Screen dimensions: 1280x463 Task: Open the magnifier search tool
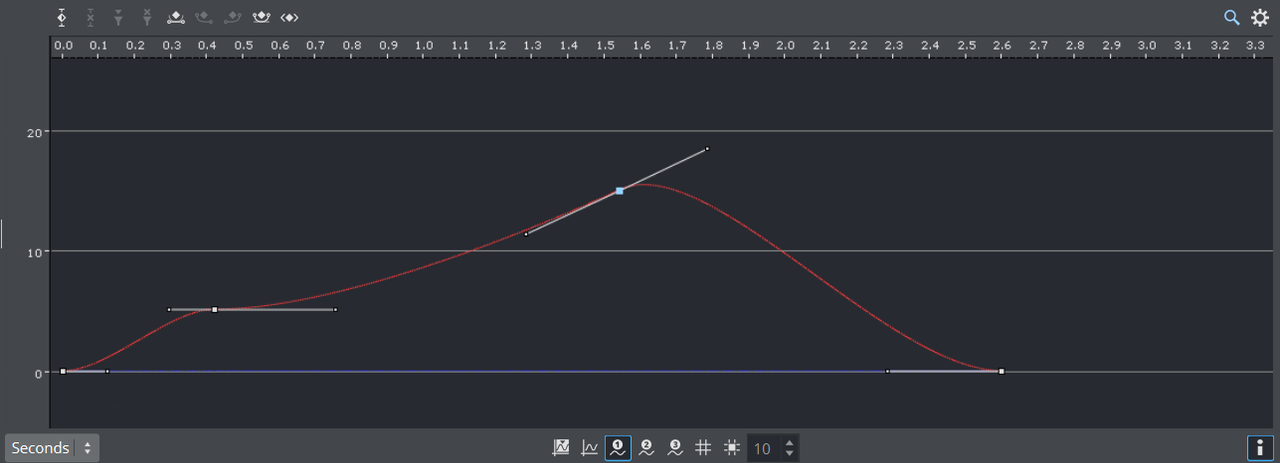1232,17
